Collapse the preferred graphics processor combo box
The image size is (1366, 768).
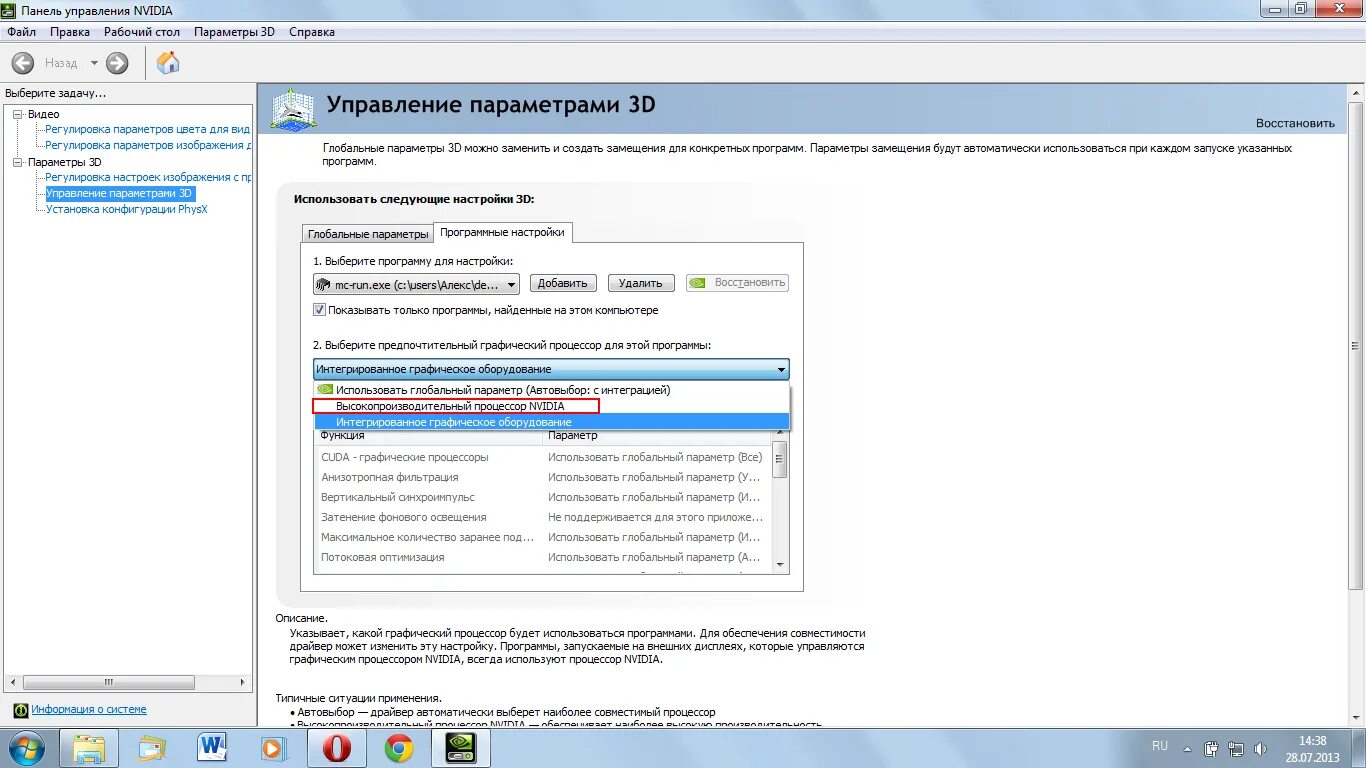[x=551, y=369]
